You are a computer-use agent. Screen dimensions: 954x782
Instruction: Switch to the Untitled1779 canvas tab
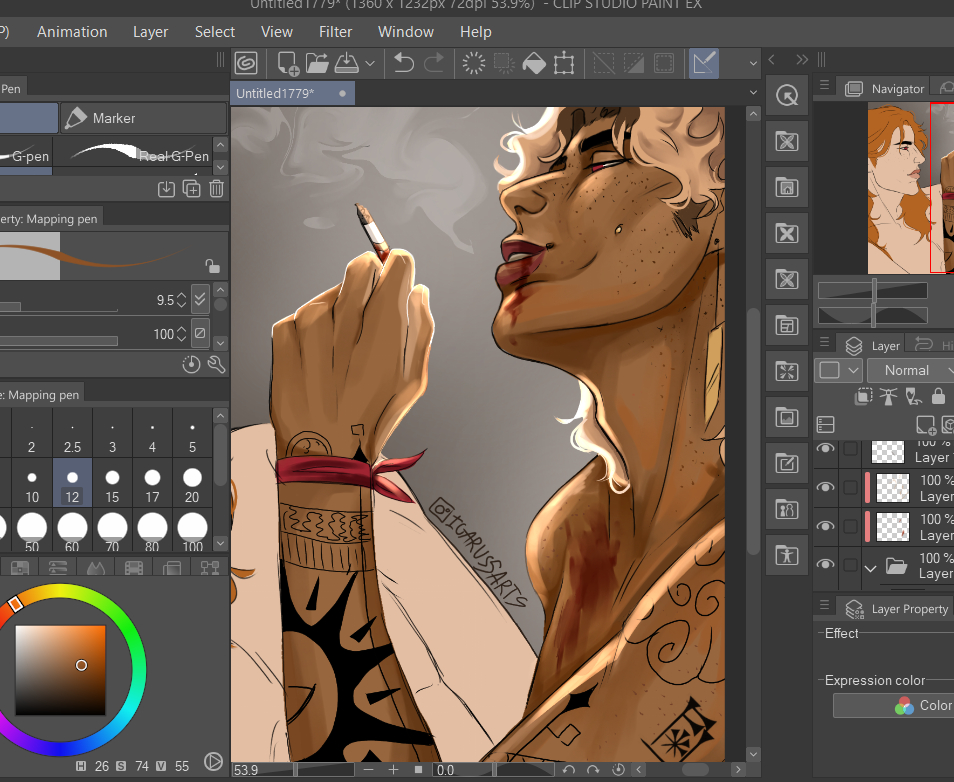[275, 93]
